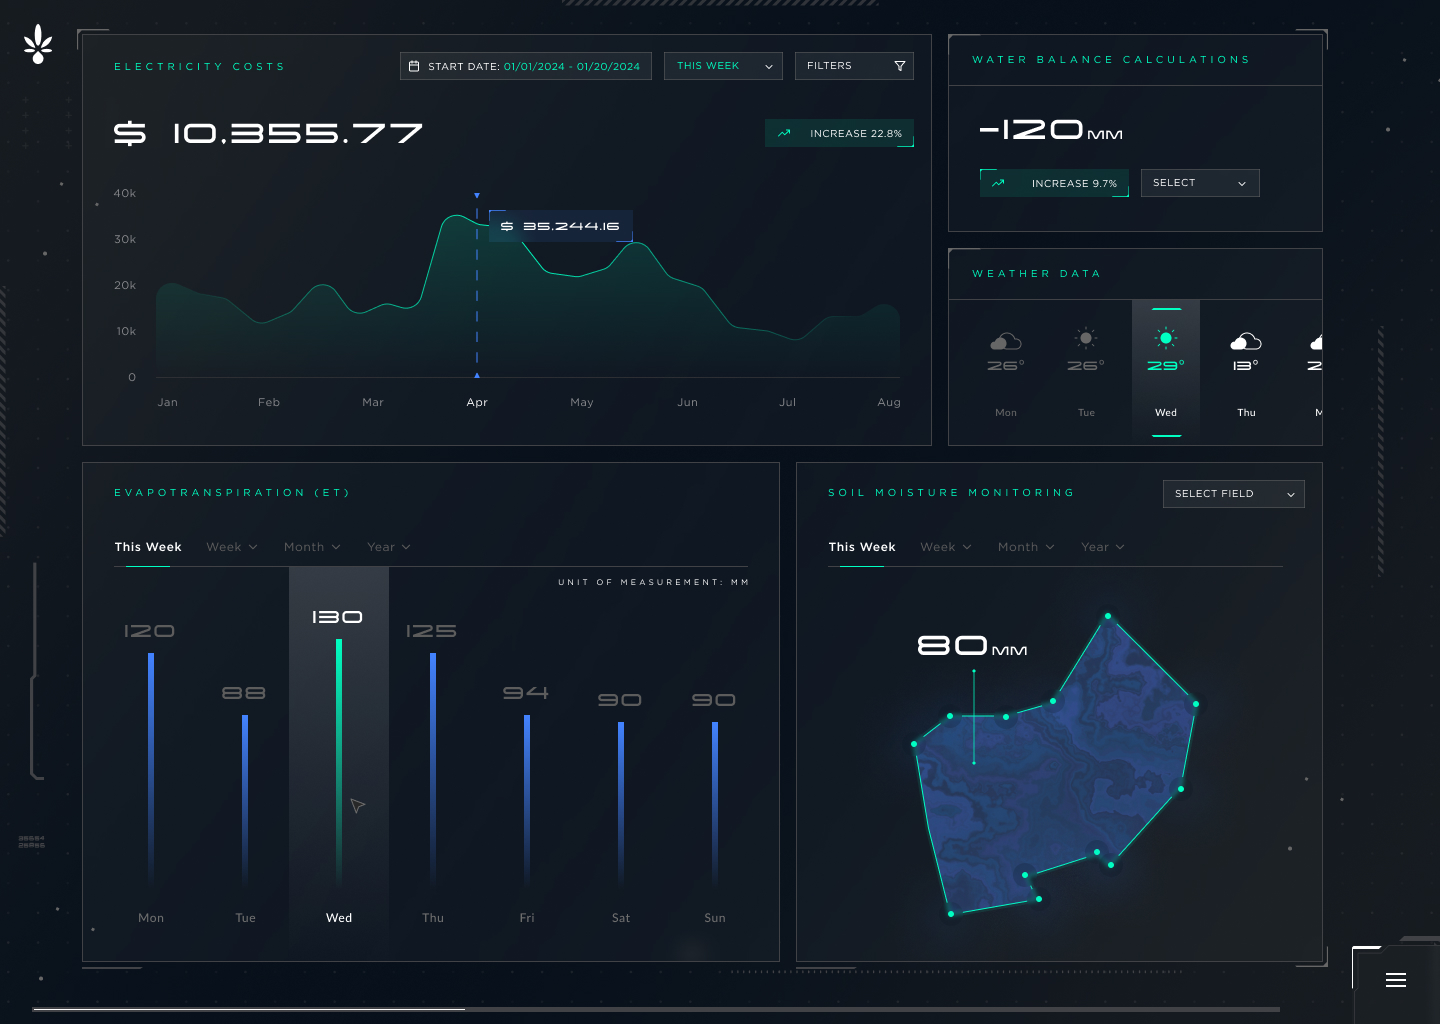Click the top vertex of the field polygon
The width and height of the screenshot is (1440, 1024).
tap(1108, 616)
